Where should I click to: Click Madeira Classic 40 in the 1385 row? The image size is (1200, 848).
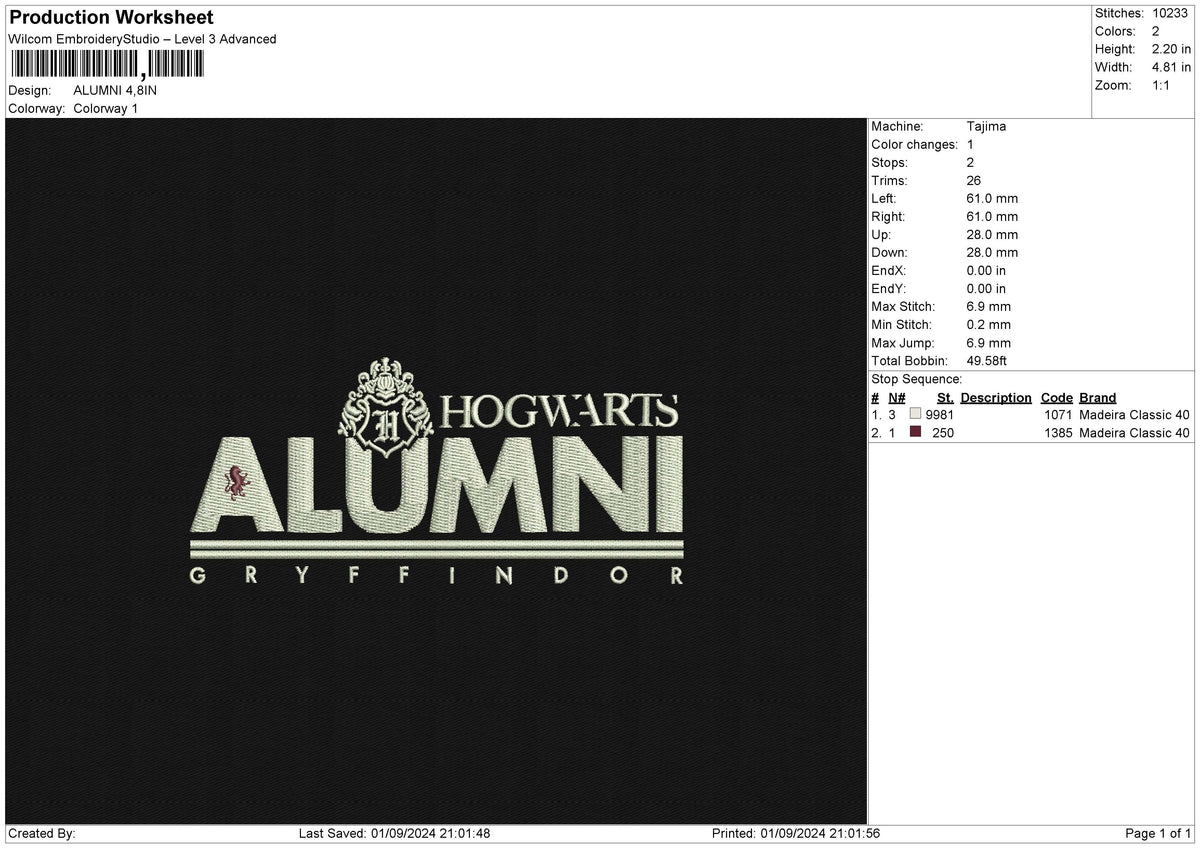coord(1135,432)
